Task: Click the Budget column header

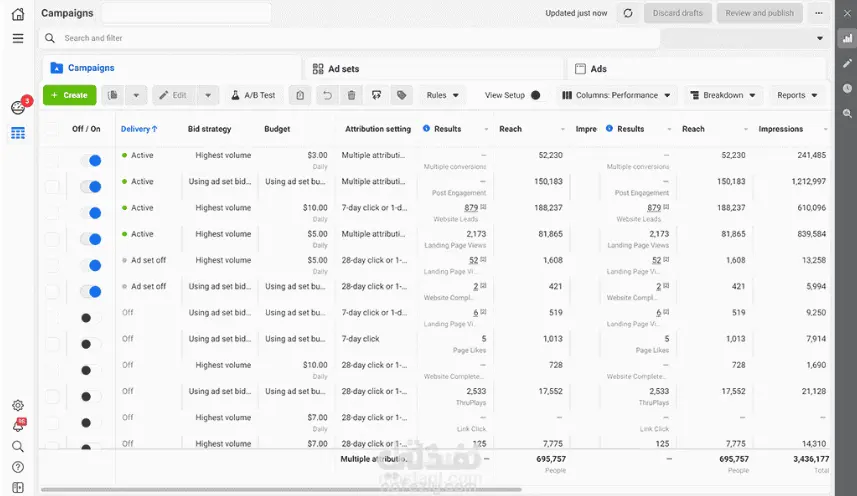Action: (x=277, y=129)
